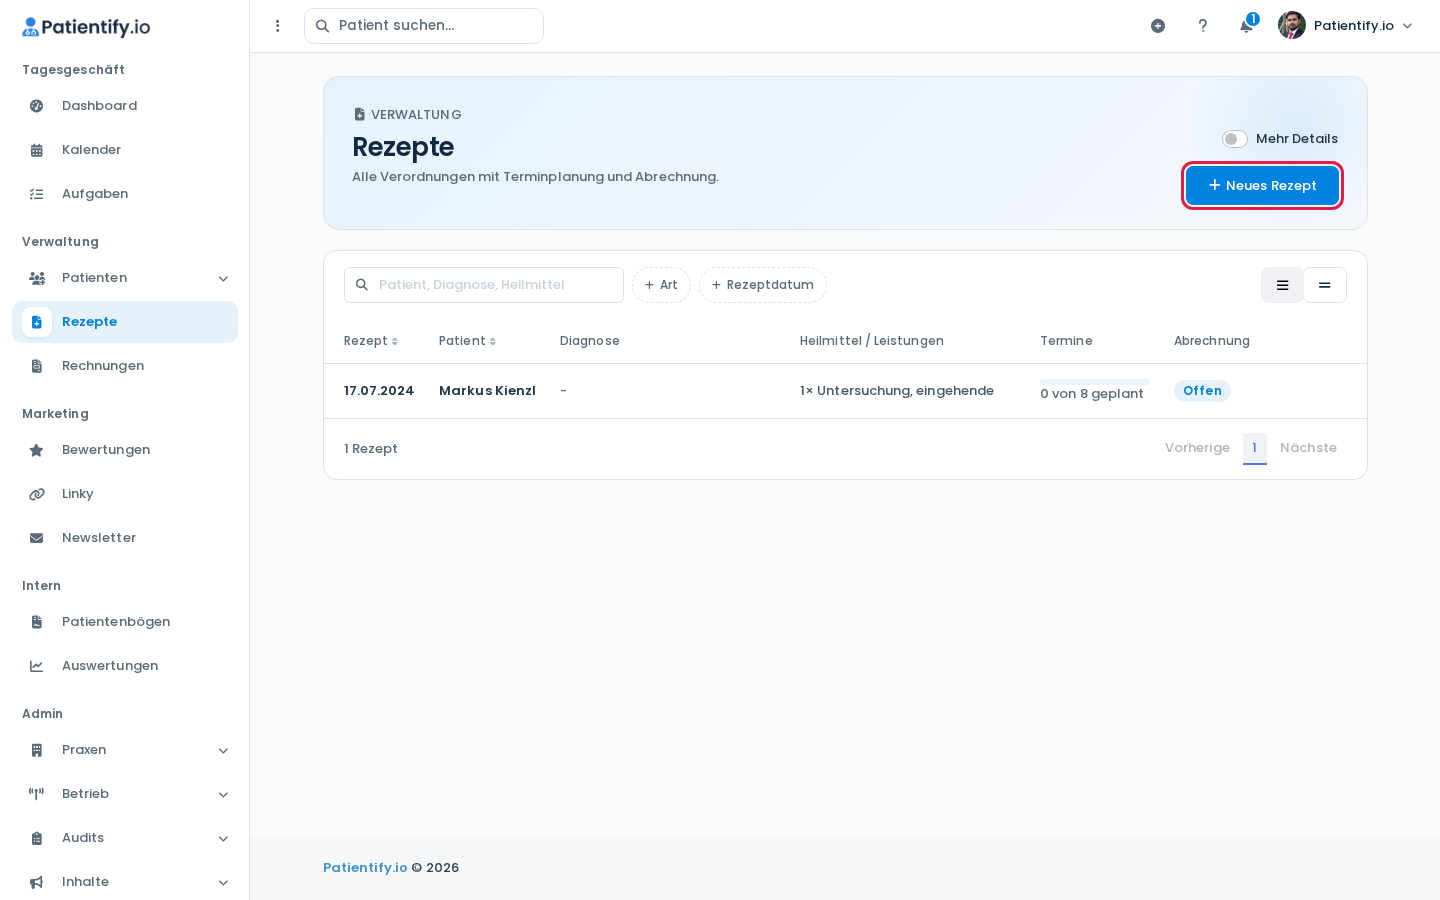1440x900 pixels.
Task: Expand the Betrieb submenu chevron
Action: [x=223, y=794]
